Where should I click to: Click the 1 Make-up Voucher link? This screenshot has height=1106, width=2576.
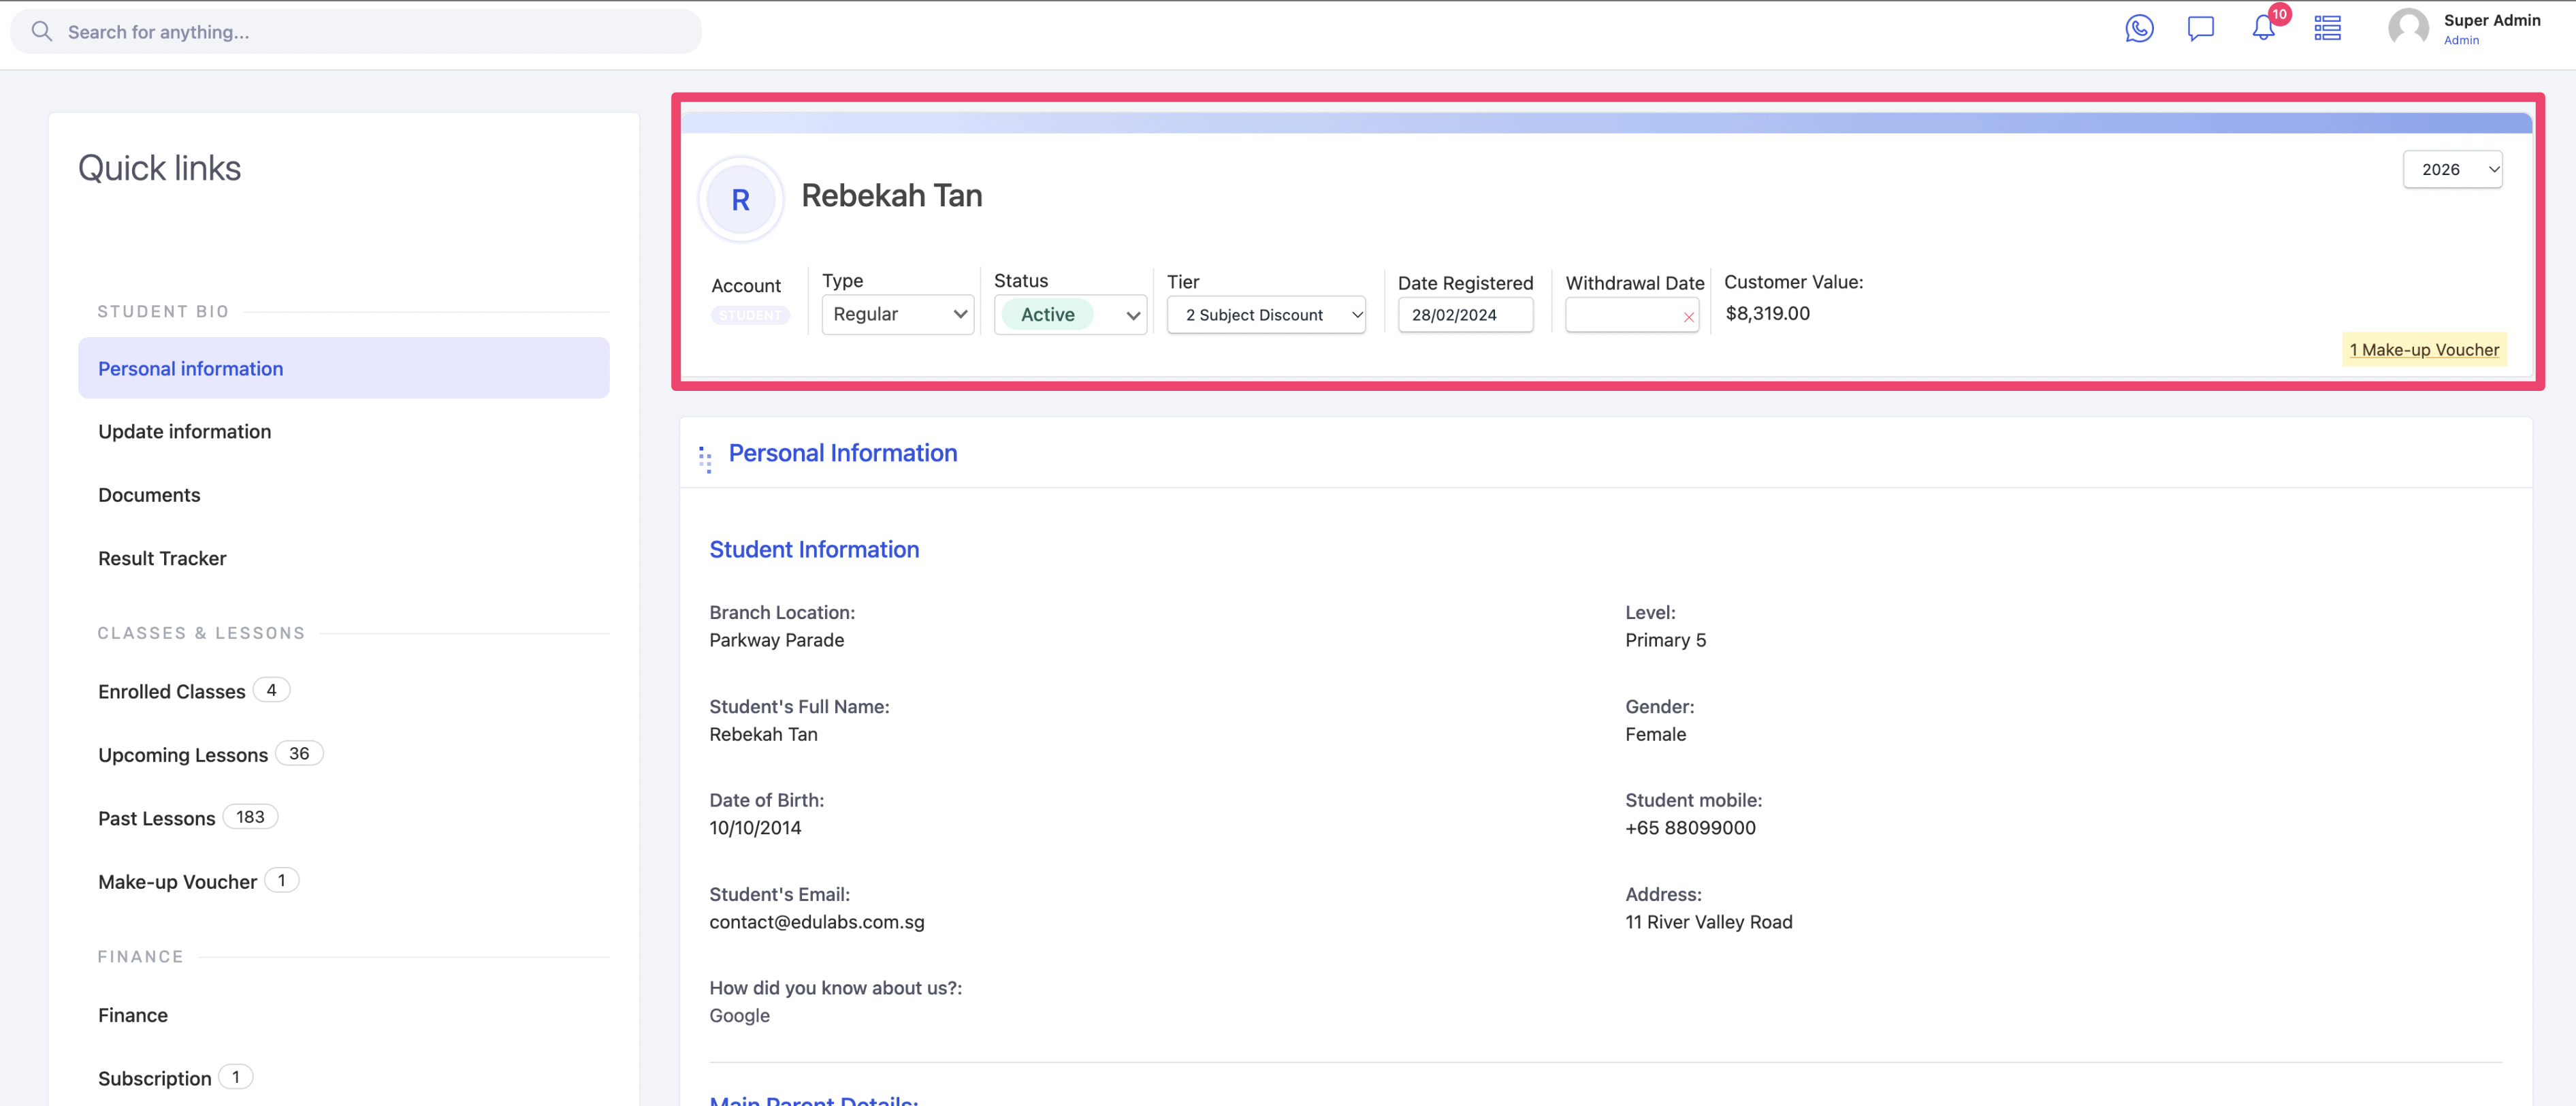(2424, 350)
